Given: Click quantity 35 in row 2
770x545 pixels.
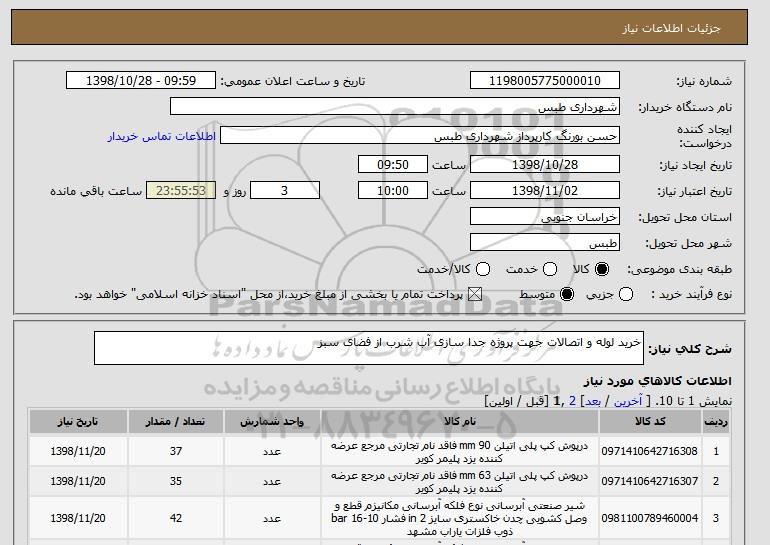Looking at the screenshot, I should (x=176, y=481).
